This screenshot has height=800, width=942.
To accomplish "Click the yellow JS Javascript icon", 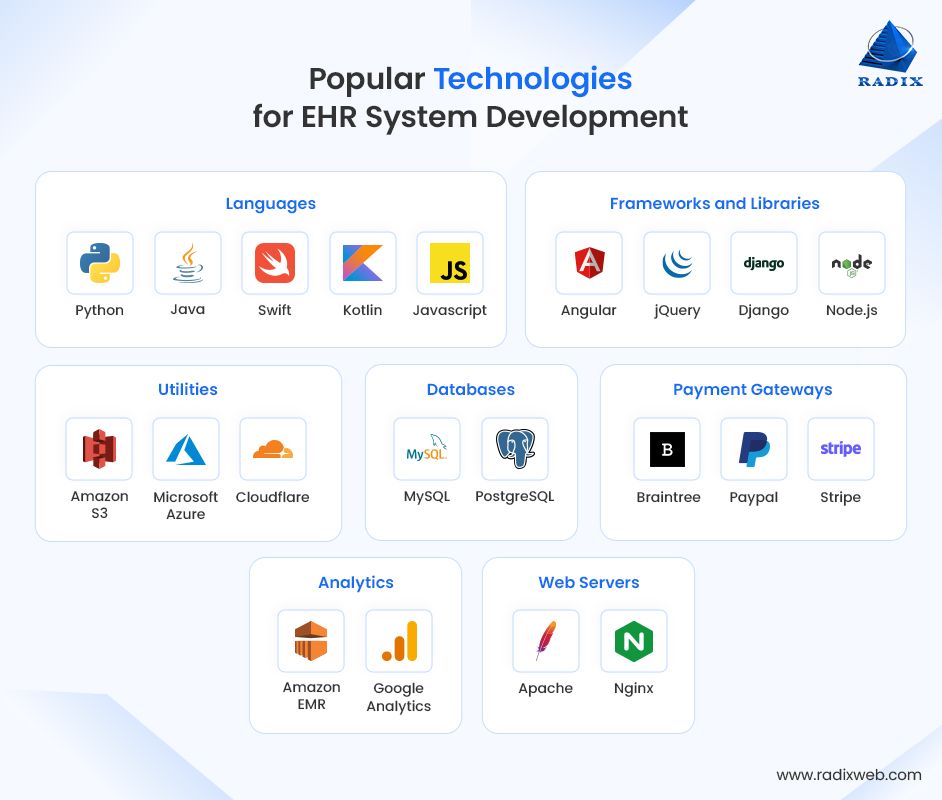I will (450, 263).
